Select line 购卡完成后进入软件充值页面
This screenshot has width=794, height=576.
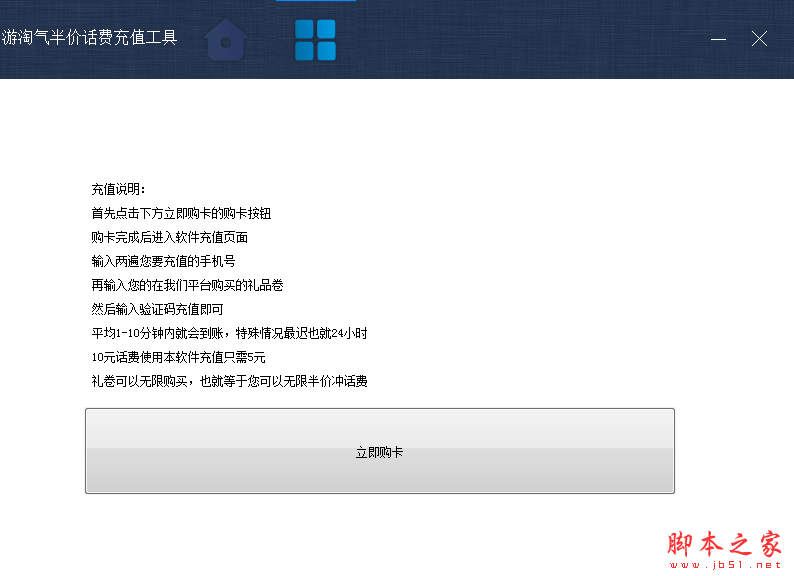point(170,237)
